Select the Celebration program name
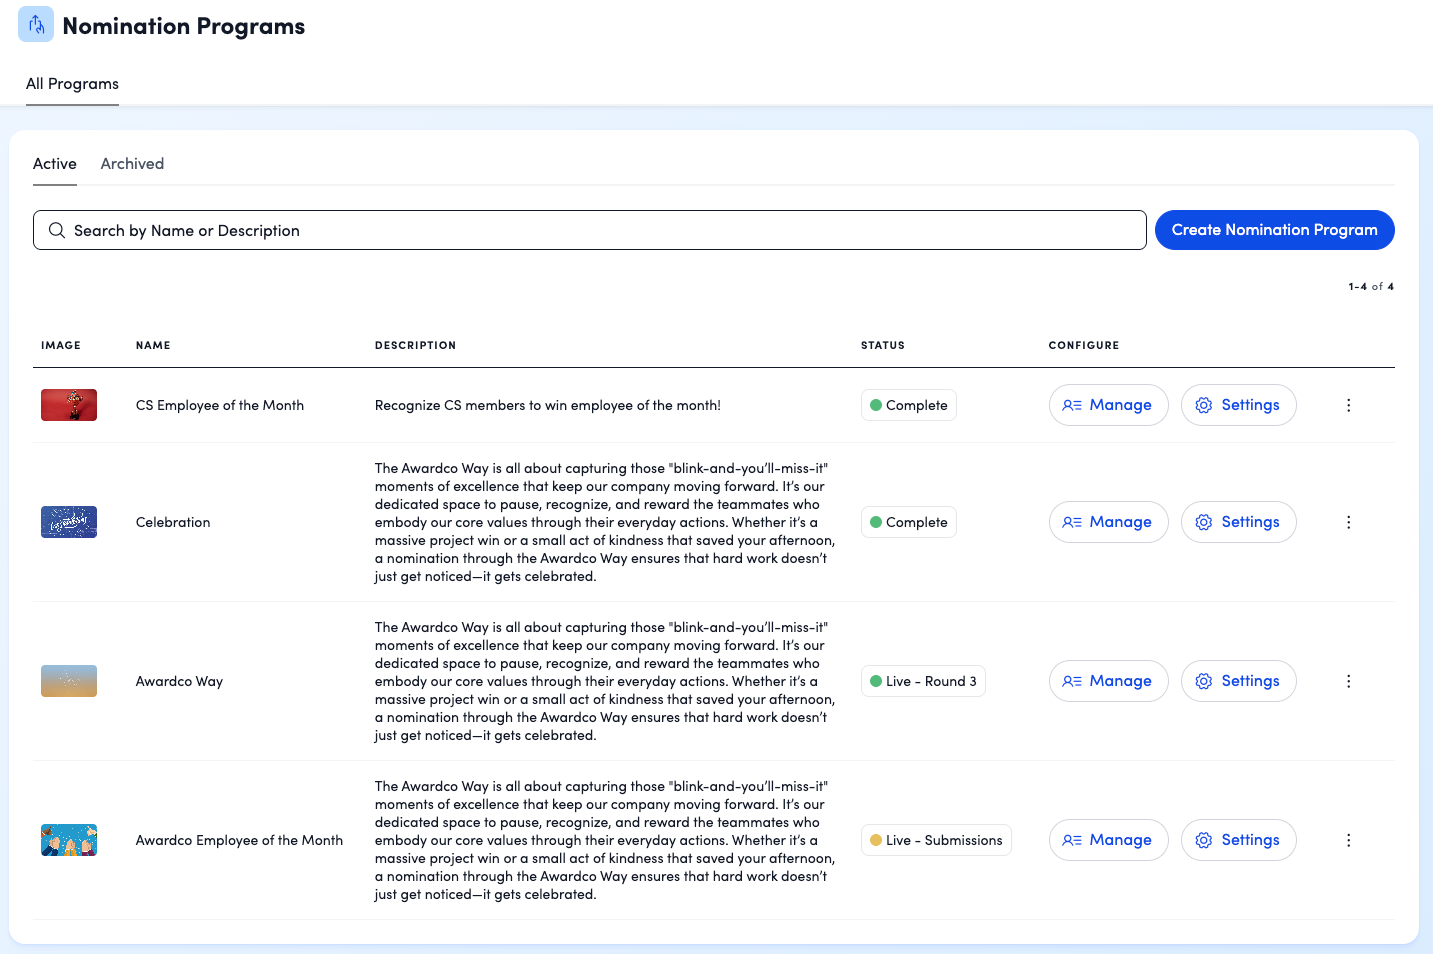1433x954 pixels. point(173,522)
